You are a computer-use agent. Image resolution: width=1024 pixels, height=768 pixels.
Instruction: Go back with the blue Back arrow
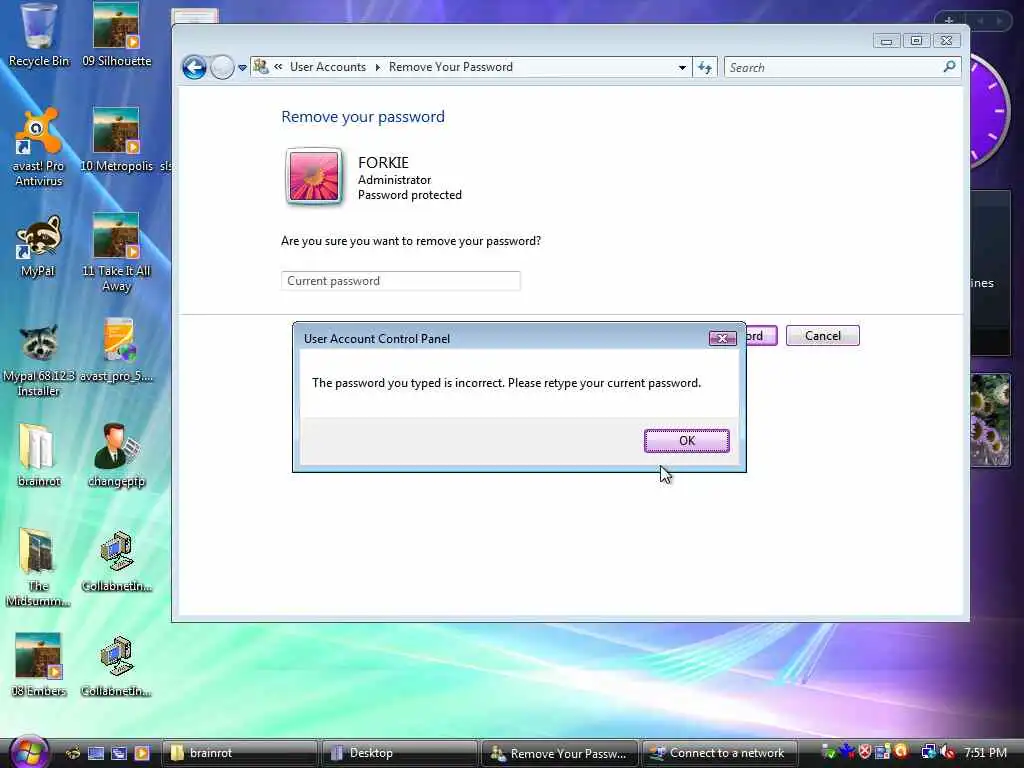point(195,67)
